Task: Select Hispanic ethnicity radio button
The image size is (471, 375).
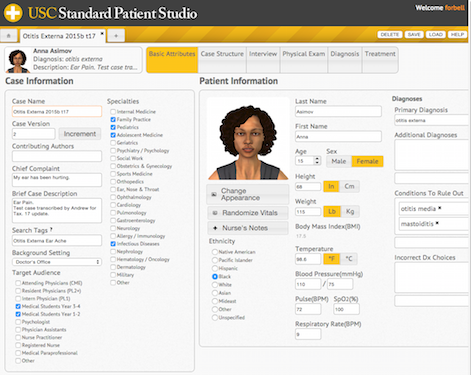Action: (215, 268)
